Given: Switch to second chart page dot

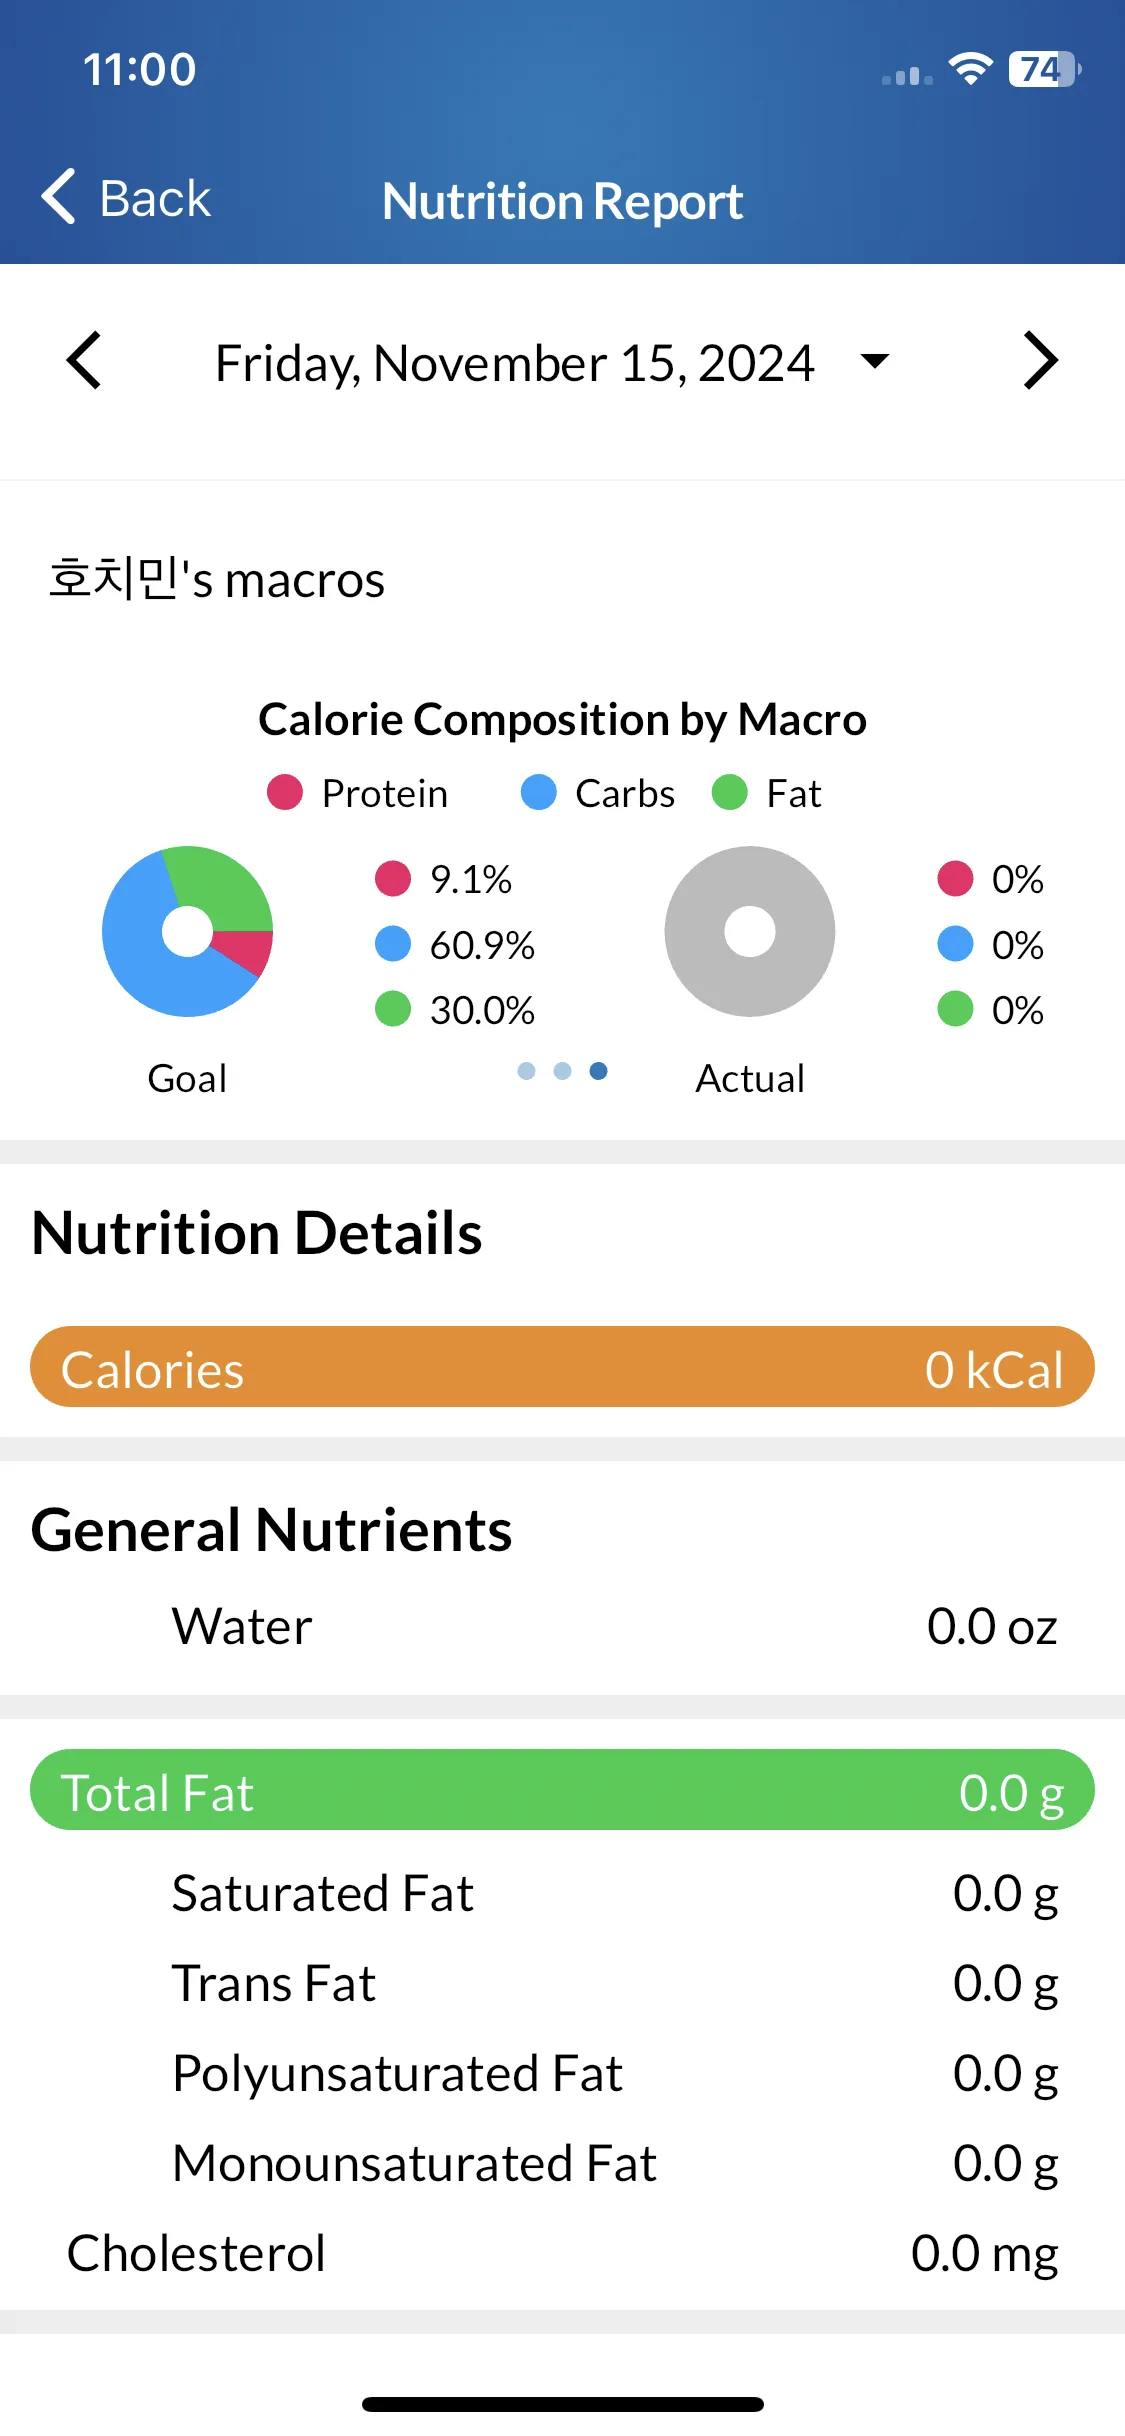Looking at the screenshot, I should tap(563, 1071).
